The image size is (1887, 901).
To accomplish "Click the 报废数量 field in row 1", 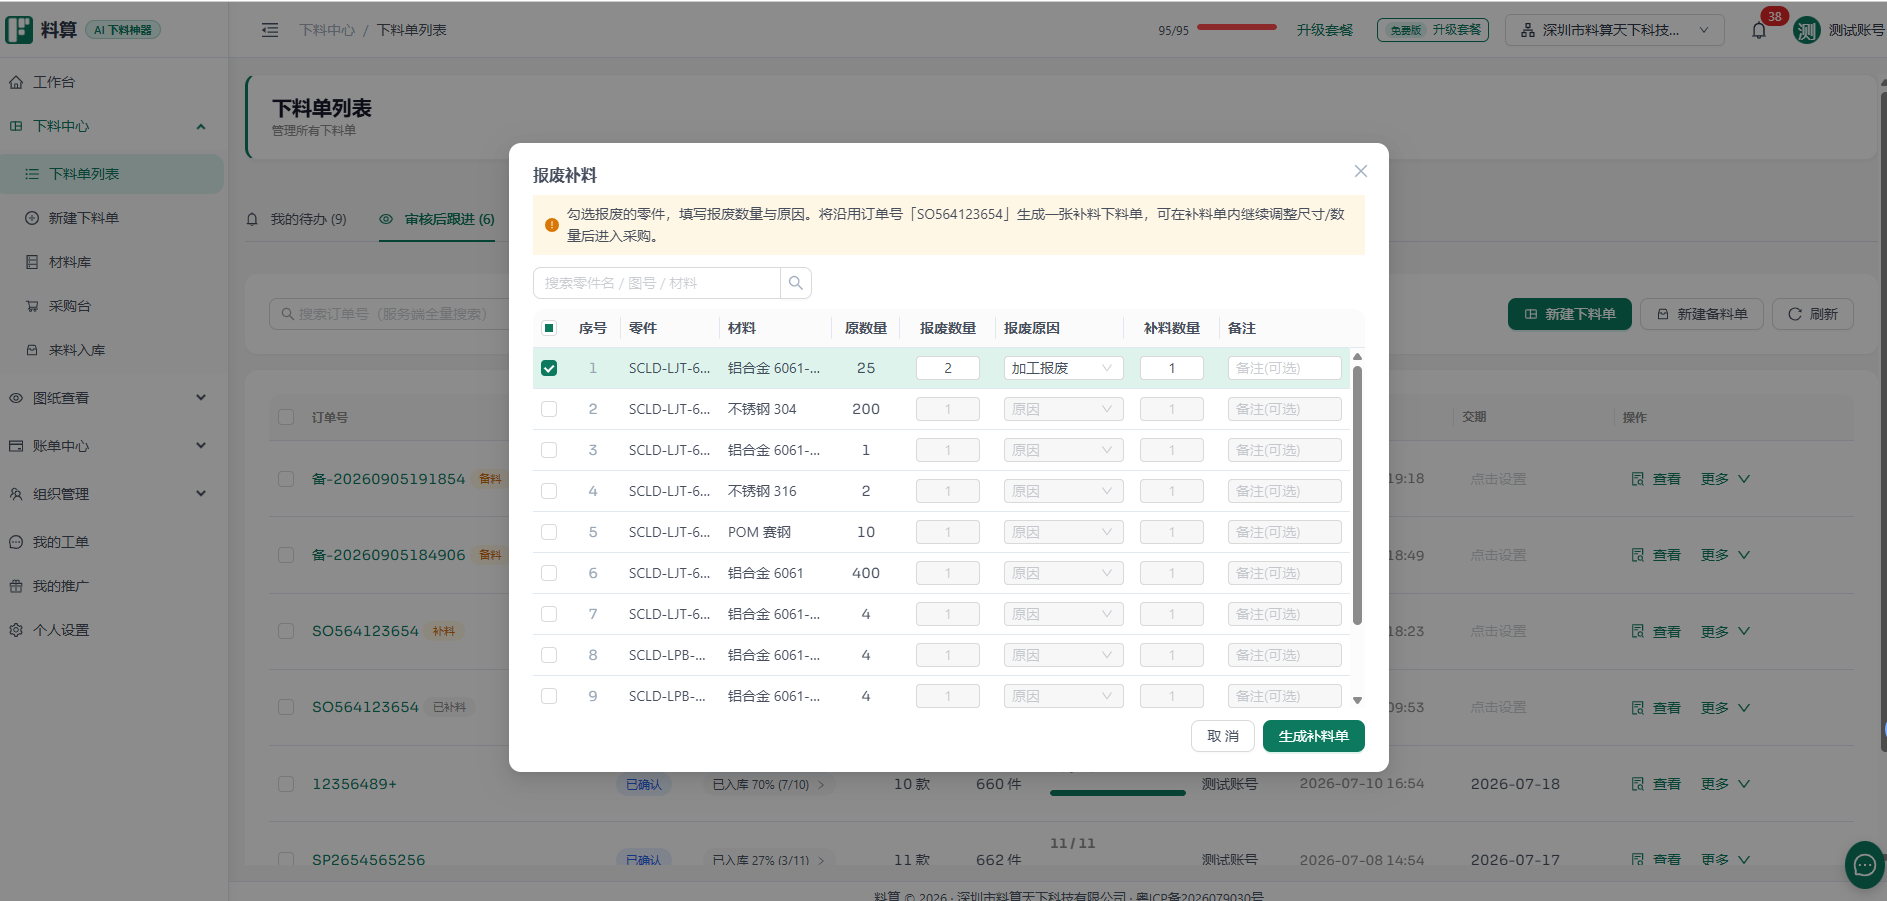I will (948, 368).
